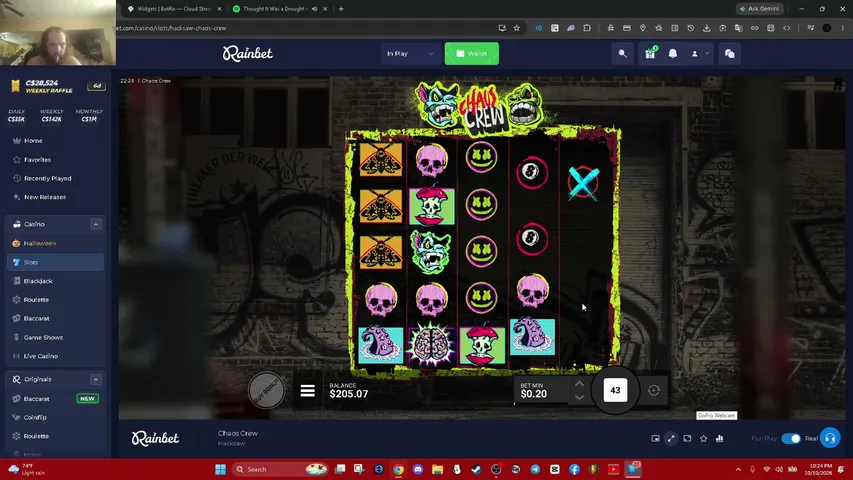Image resolution: width=853 pixels, height=480 pixels.
Task: Open the rewards gift box icon
Action: point(650,53)
